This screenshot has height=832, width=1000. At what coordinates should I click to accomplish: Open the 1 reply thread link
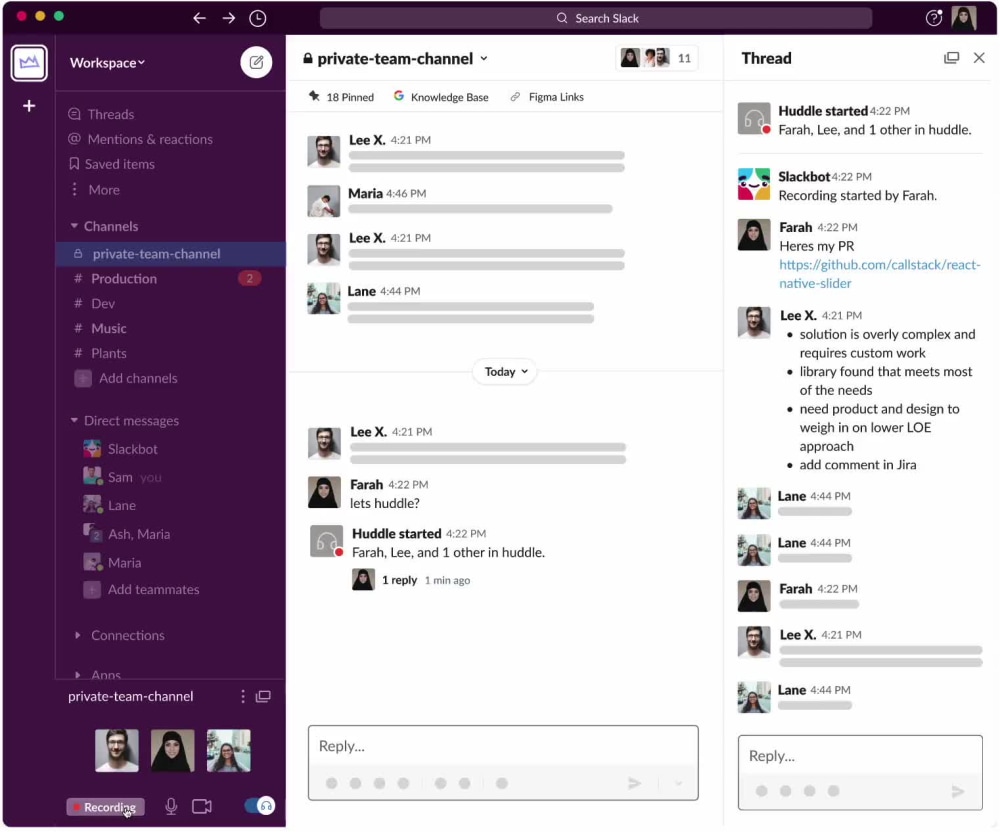(x=399, y=580)
